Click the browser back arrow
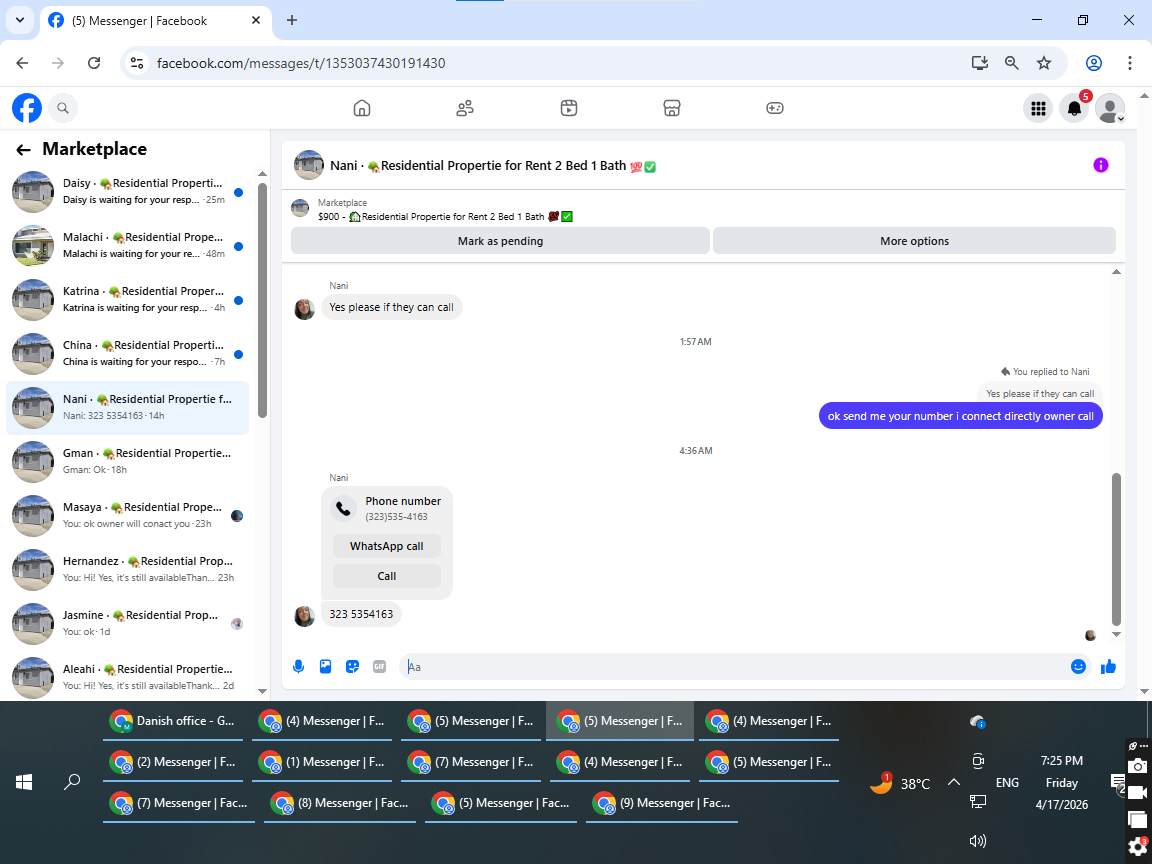Image resolution: width=1152 pixels, height=864 pixels. (22, 63)
